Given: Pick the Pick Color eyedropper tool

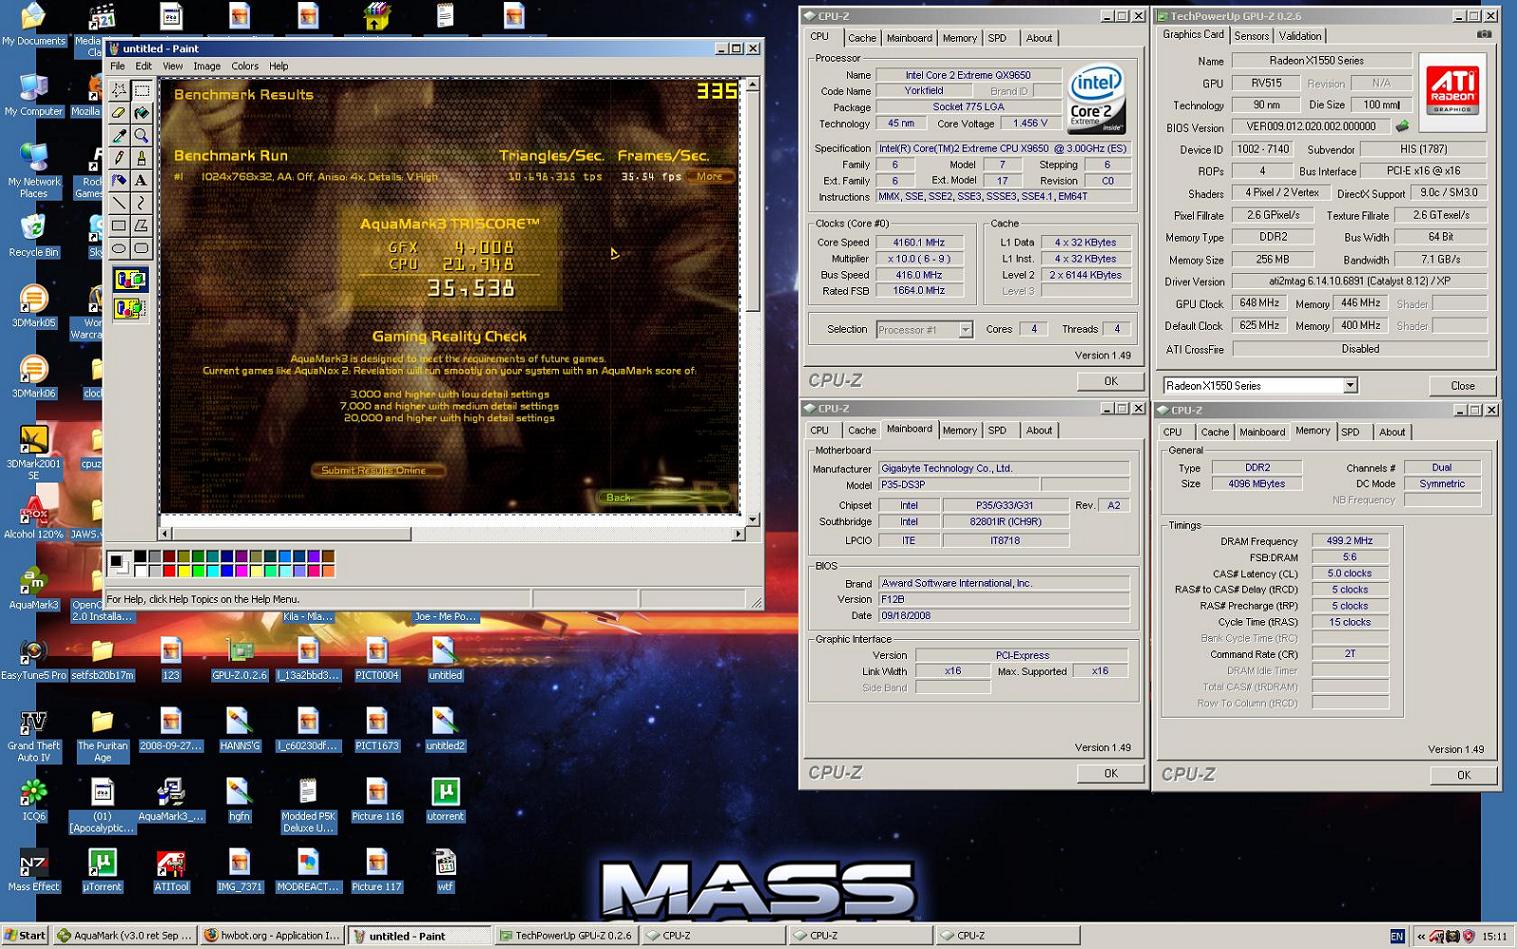Looking at the screenshot, I should [x=119, y=135].
